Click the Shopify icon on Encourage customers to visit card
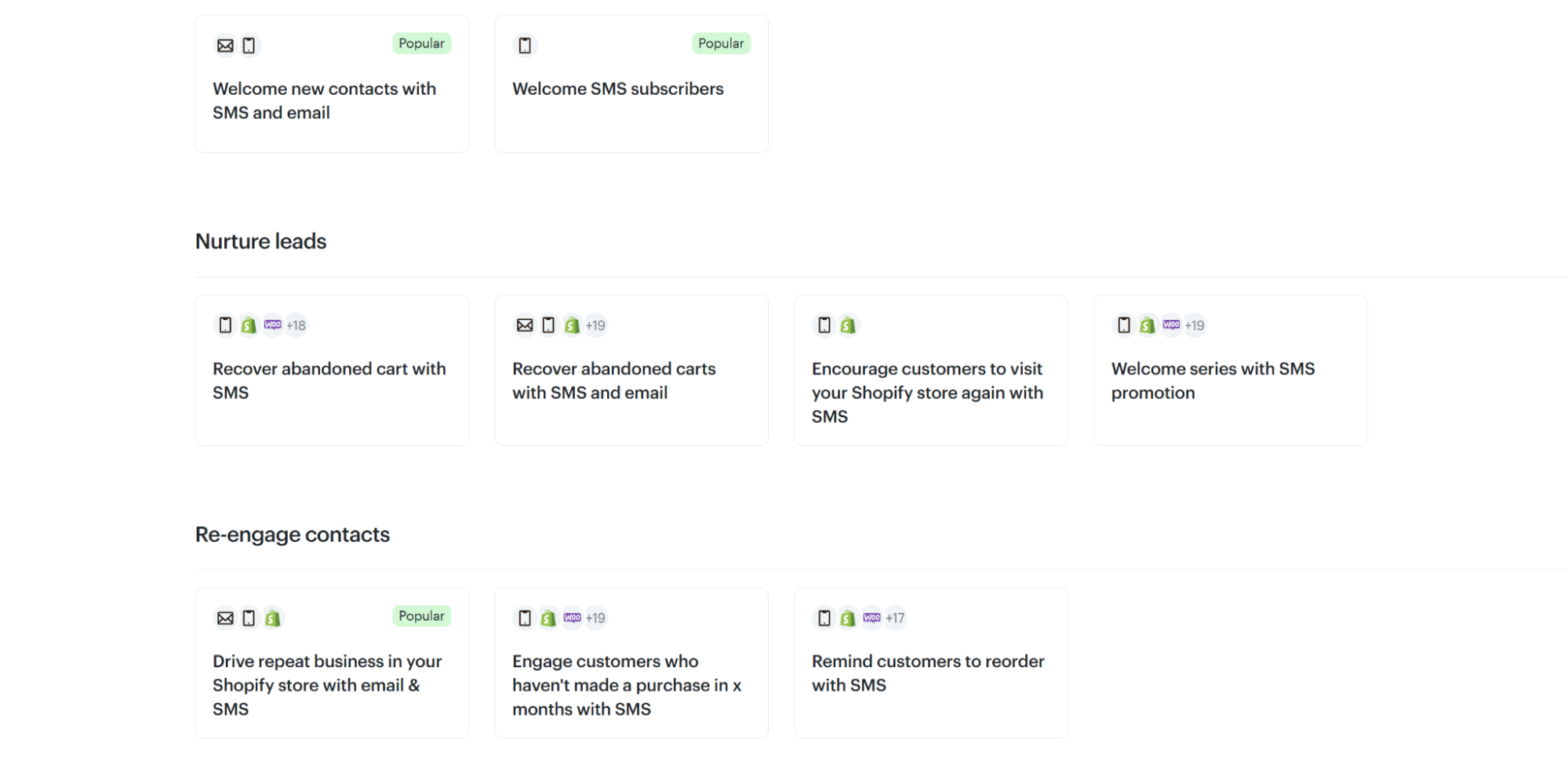 [847, 324]
